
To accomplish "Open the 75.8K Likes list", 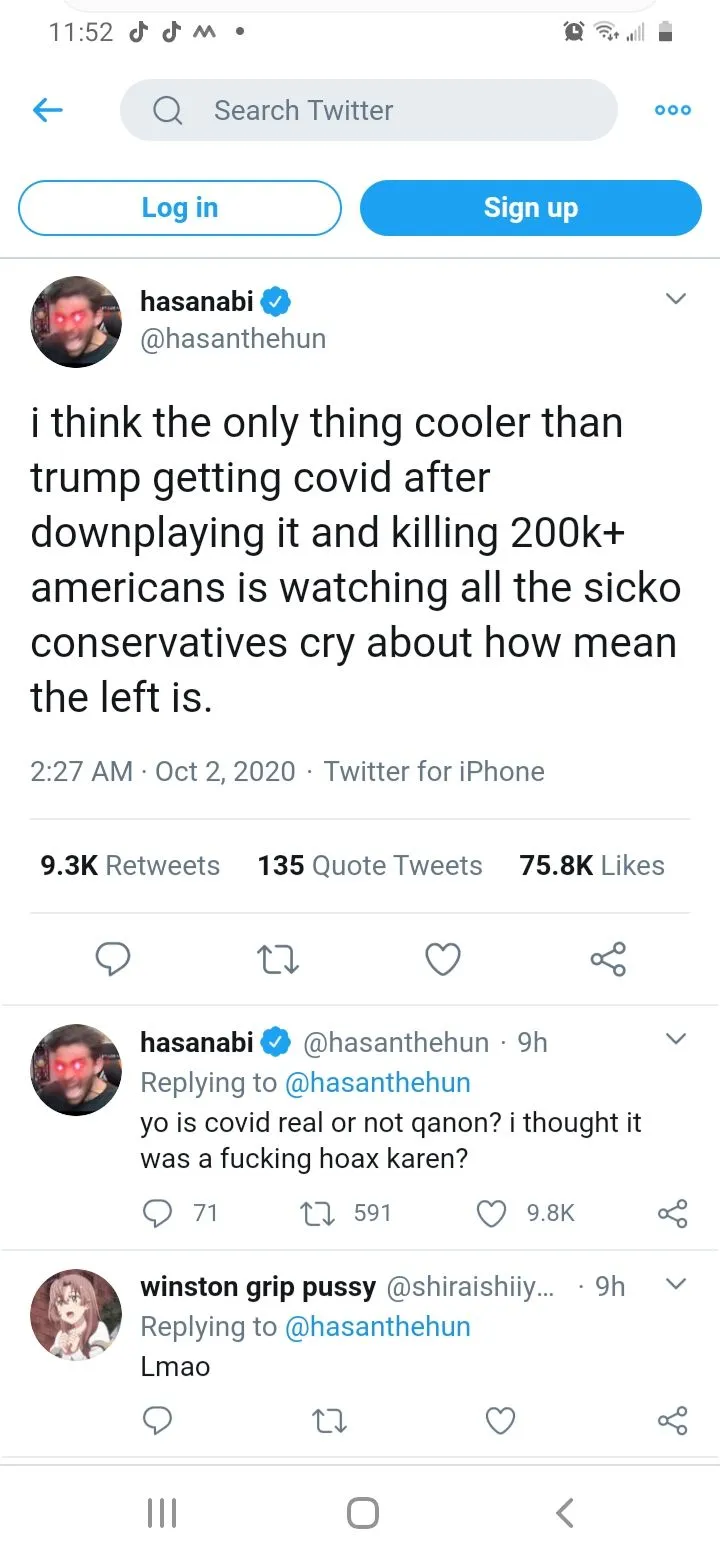I will (592, 865).
